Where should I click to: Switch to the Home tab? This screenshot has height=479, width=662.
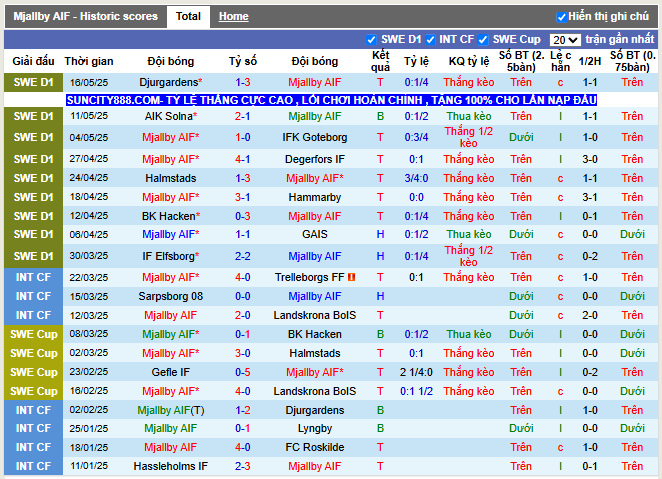pos(233,16)
